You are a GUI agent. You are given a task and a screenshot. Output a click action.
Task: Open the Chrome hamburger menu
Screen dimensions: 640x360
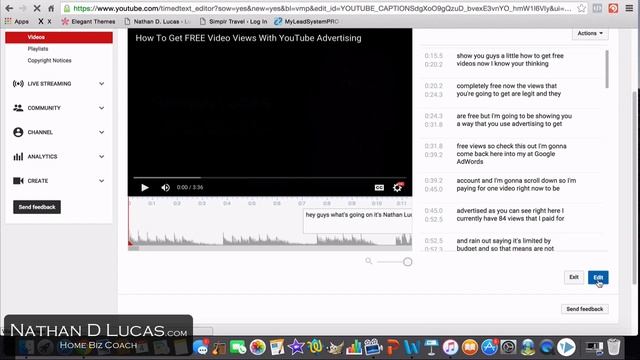pos(629,8)
